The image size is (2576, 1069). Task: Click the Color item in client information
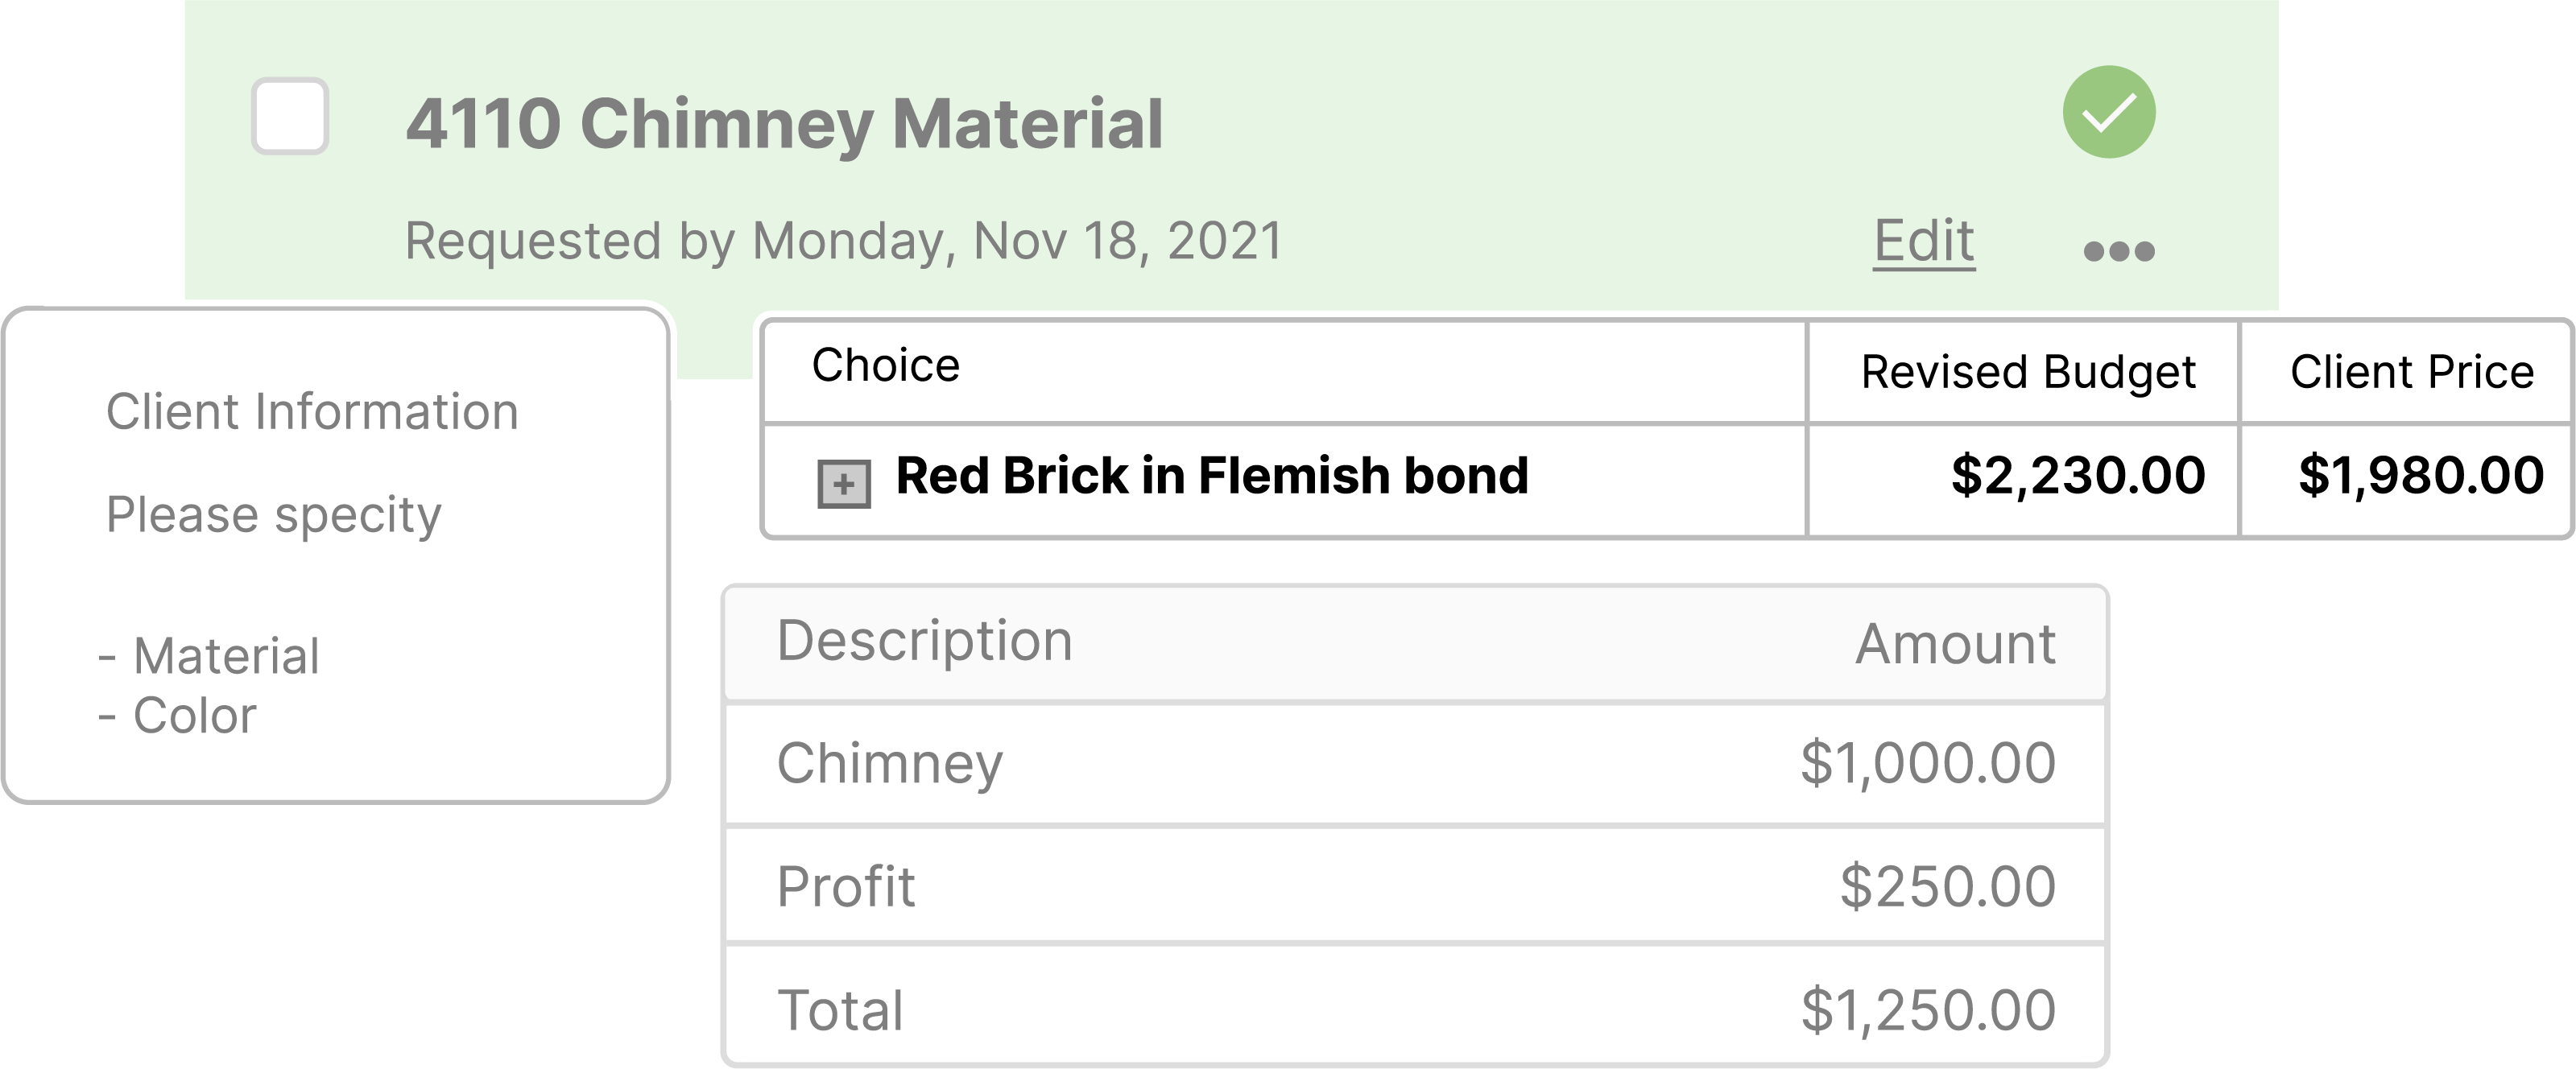tap(195, 716)
